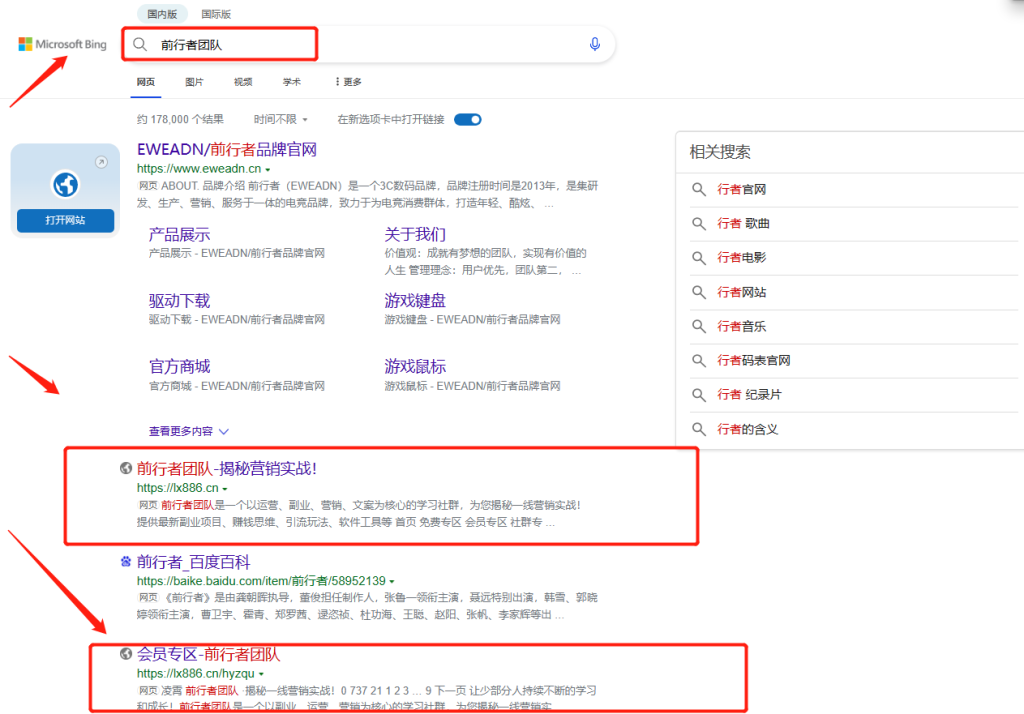1024x714 pixels.
Task: Click the magnifier icon beside 行者官网 related search
Action: [699, 189]
